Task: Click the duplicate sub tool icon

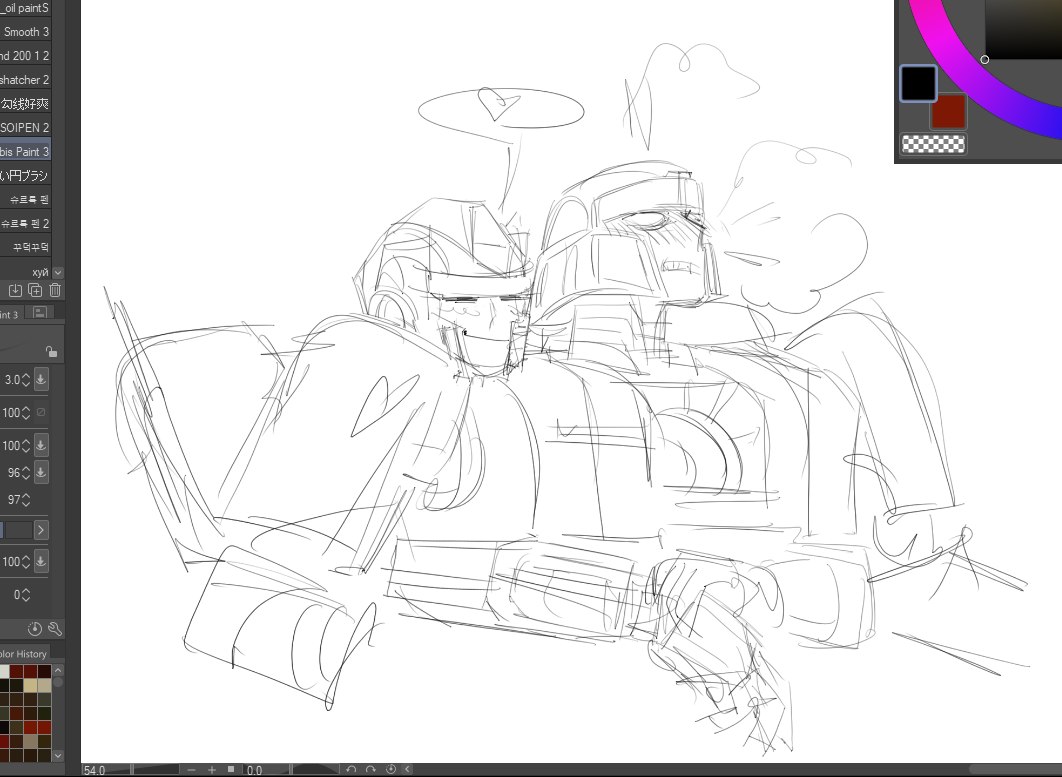Action: tap(35, 291)
